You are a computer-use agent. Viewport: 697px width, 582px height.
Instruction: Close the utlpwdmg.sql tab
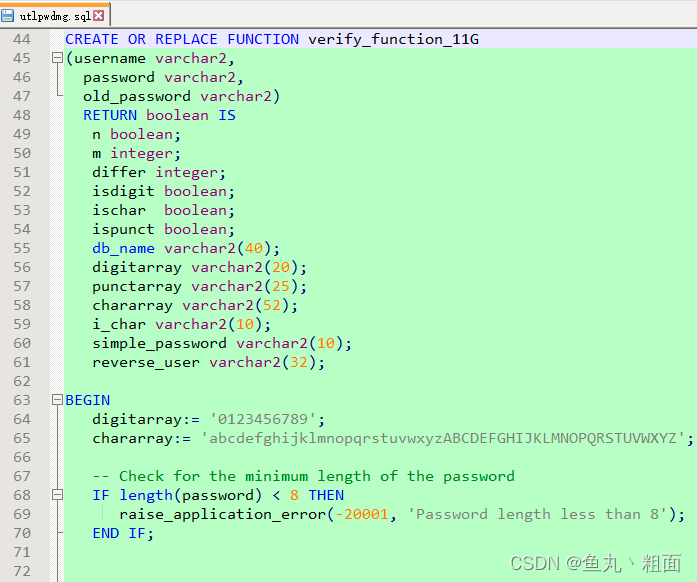tap(99, 16)
